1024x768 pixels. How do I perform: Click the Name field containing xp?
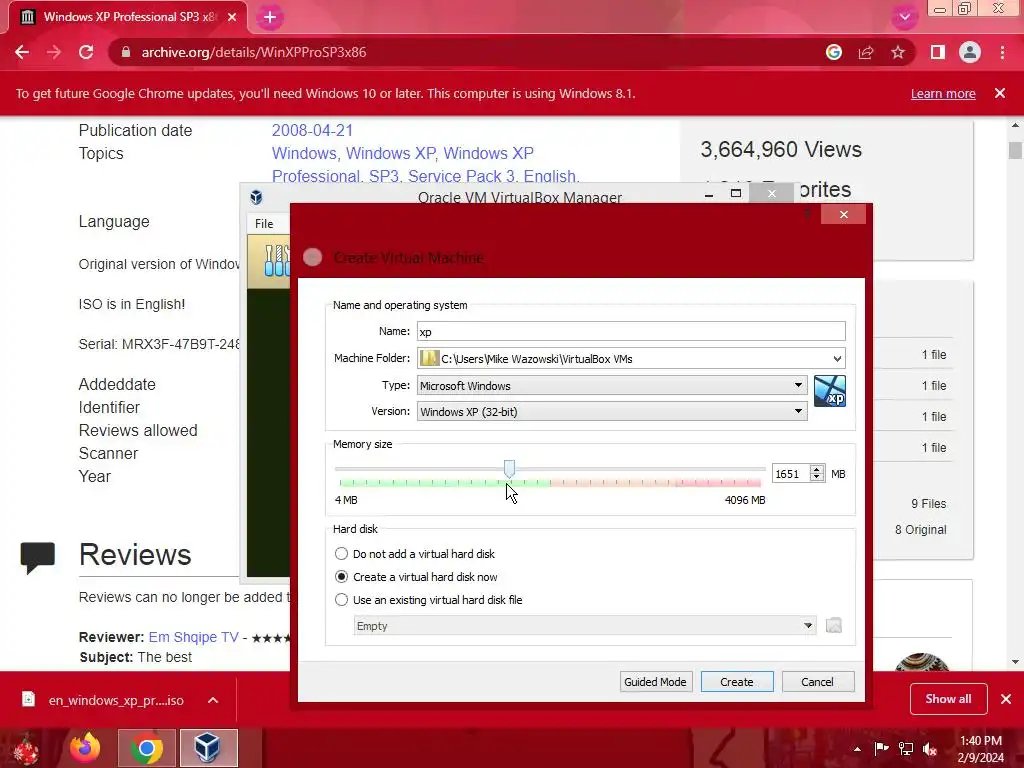(631, 331)
